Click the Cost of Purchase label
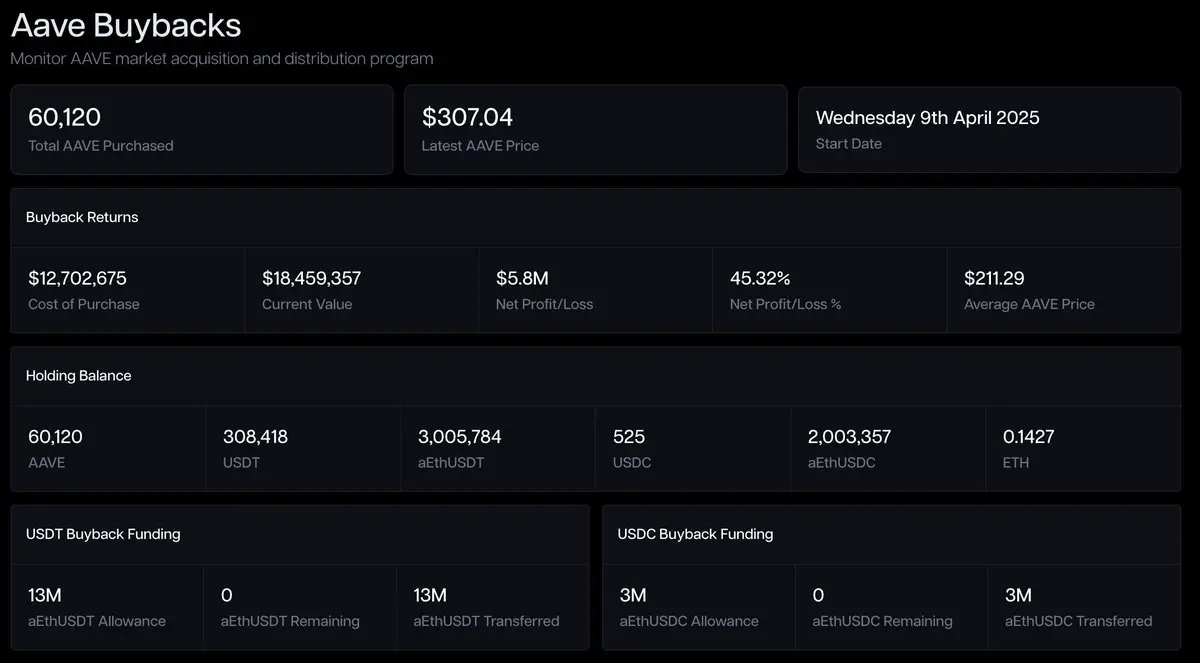Viewport: 1200px width, 663px height. (x=84, y=304)
